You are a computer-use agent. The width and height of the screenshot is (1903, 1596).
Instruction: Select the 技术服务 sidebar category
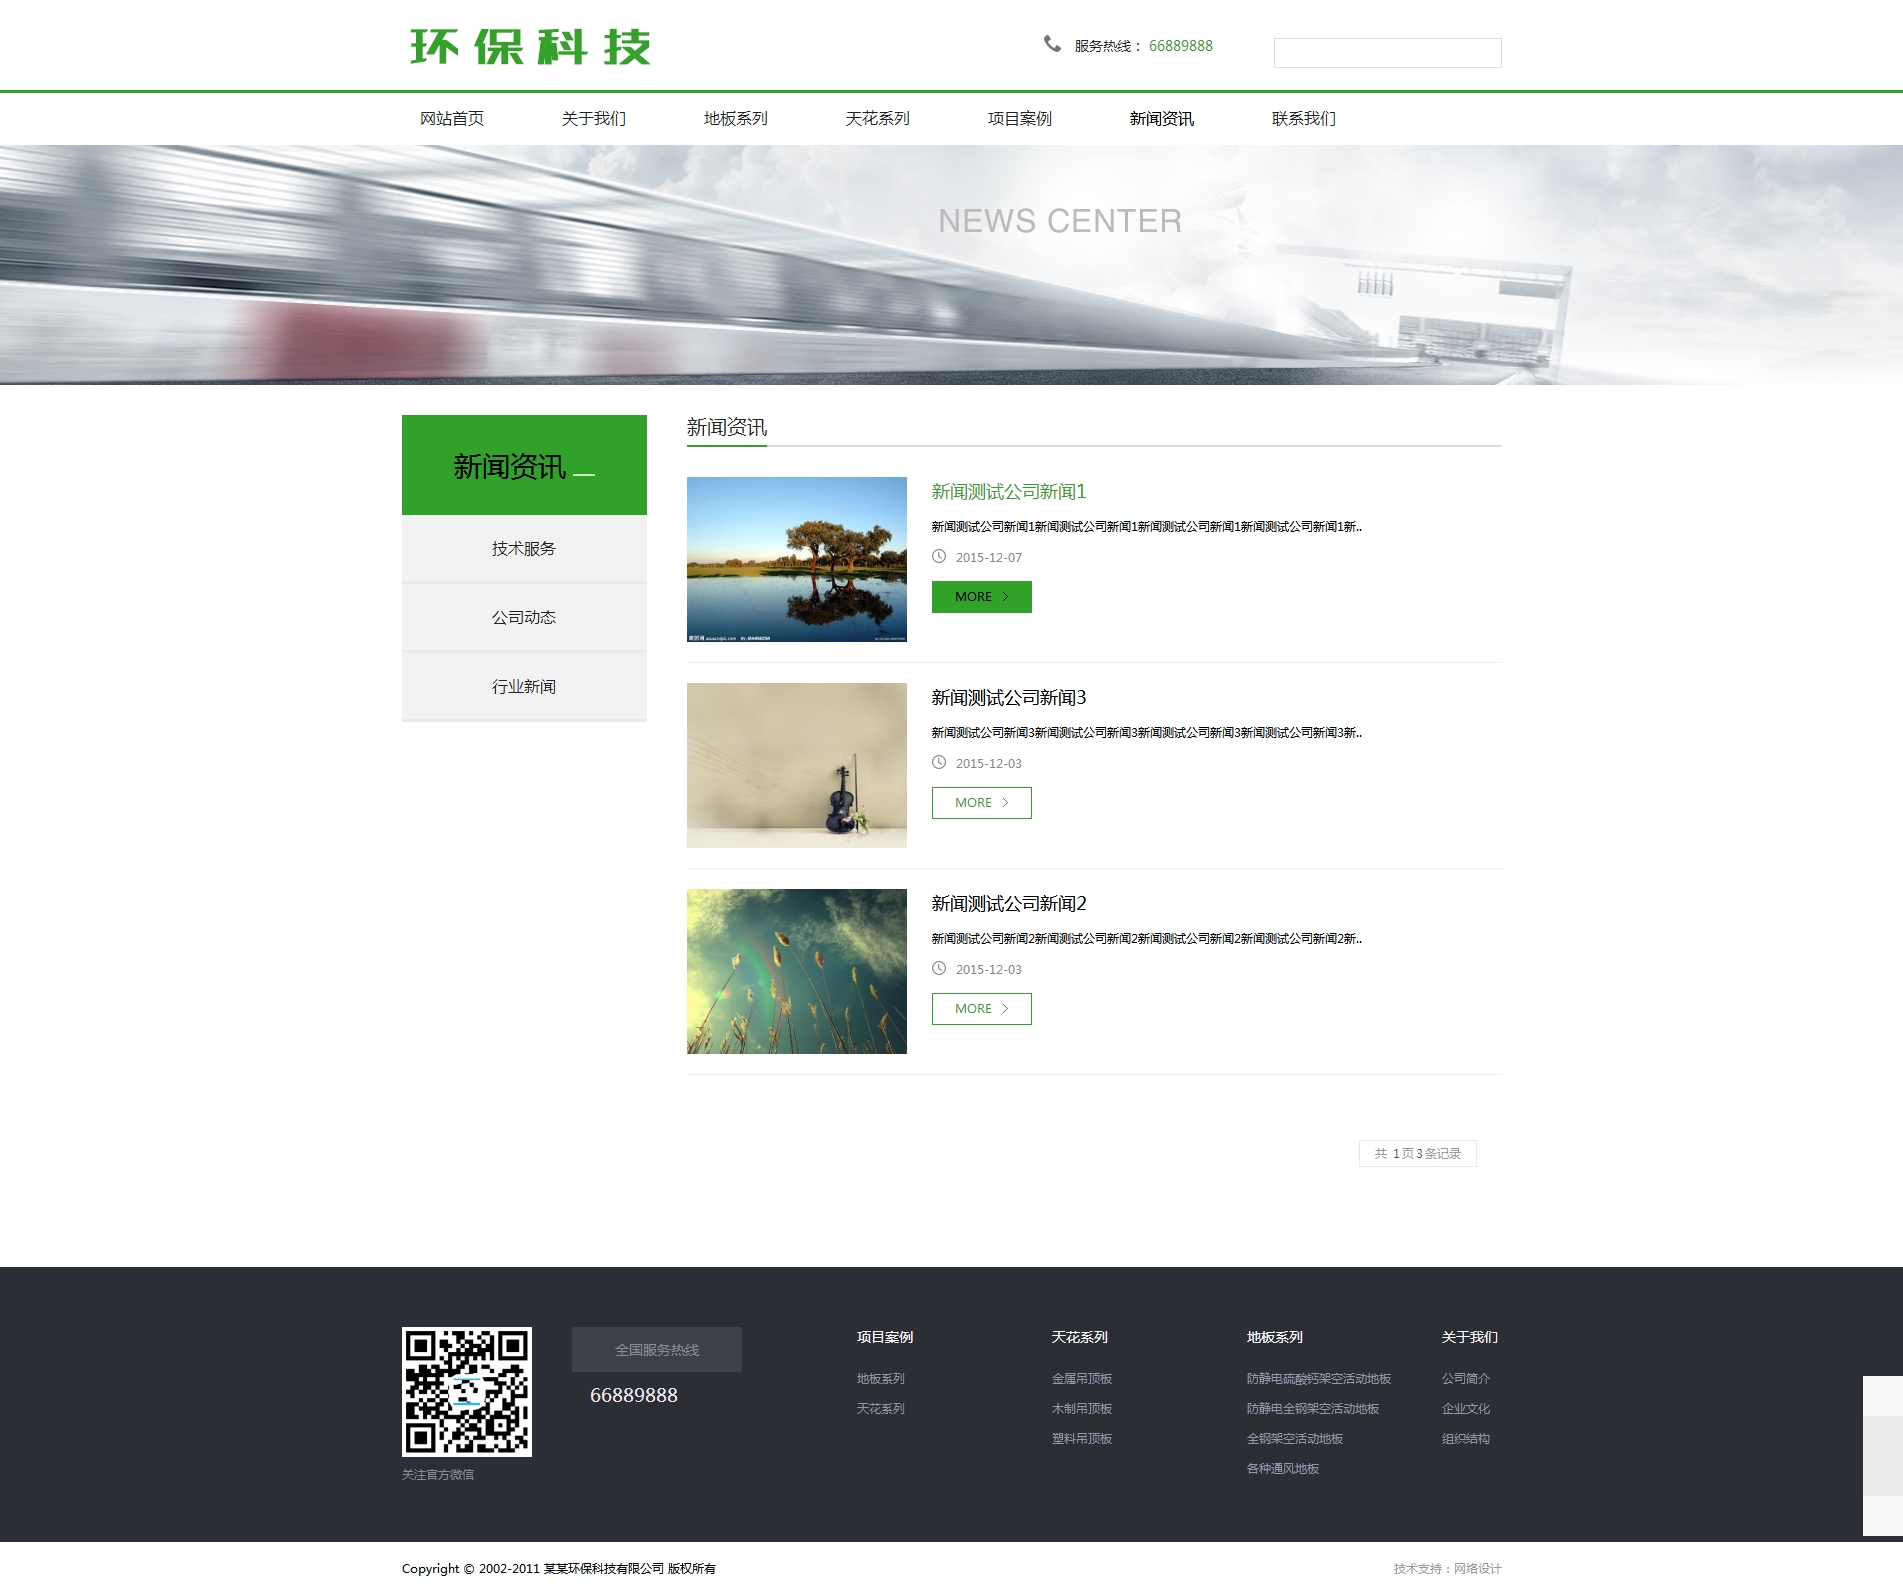pos(524,549)
